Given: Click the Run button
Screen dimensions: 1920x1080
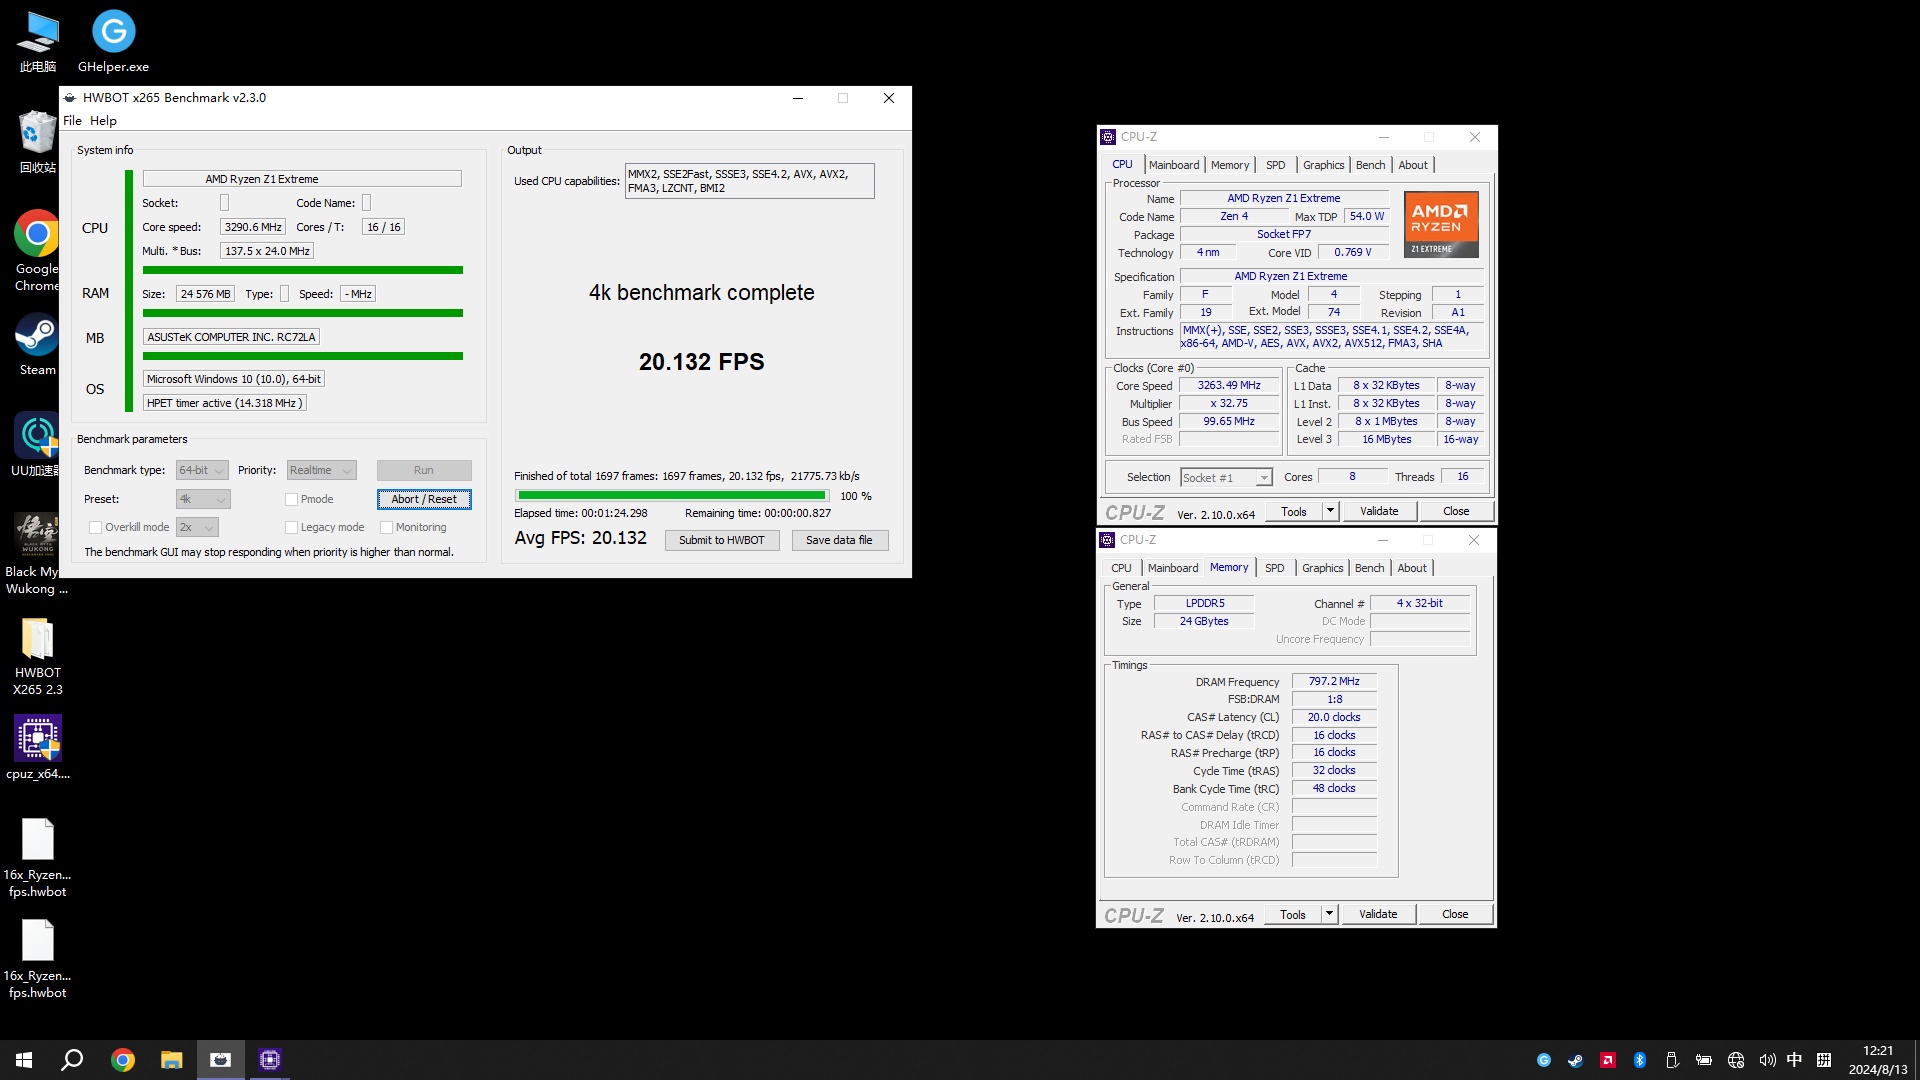Looking at the screenshot, I should coord(424,470).
